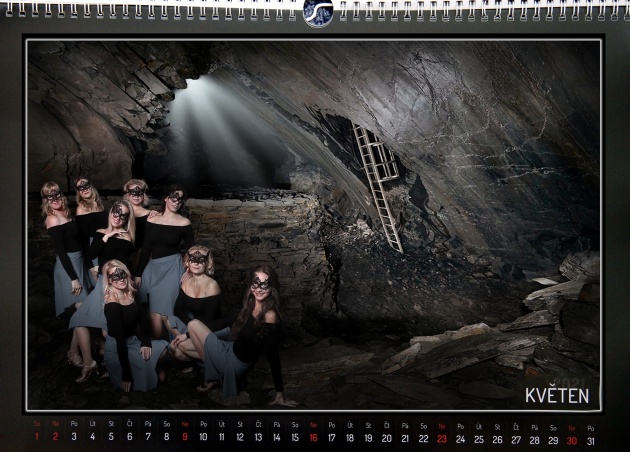Click date 25 in the calendar strip
Image resolution: width=630 pixels, height=452 pixels.
(479, 438)
